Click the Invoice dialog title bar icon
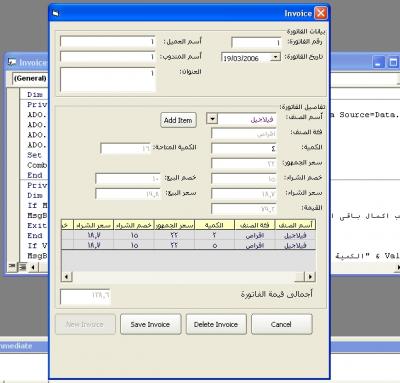 coord(56,13)
